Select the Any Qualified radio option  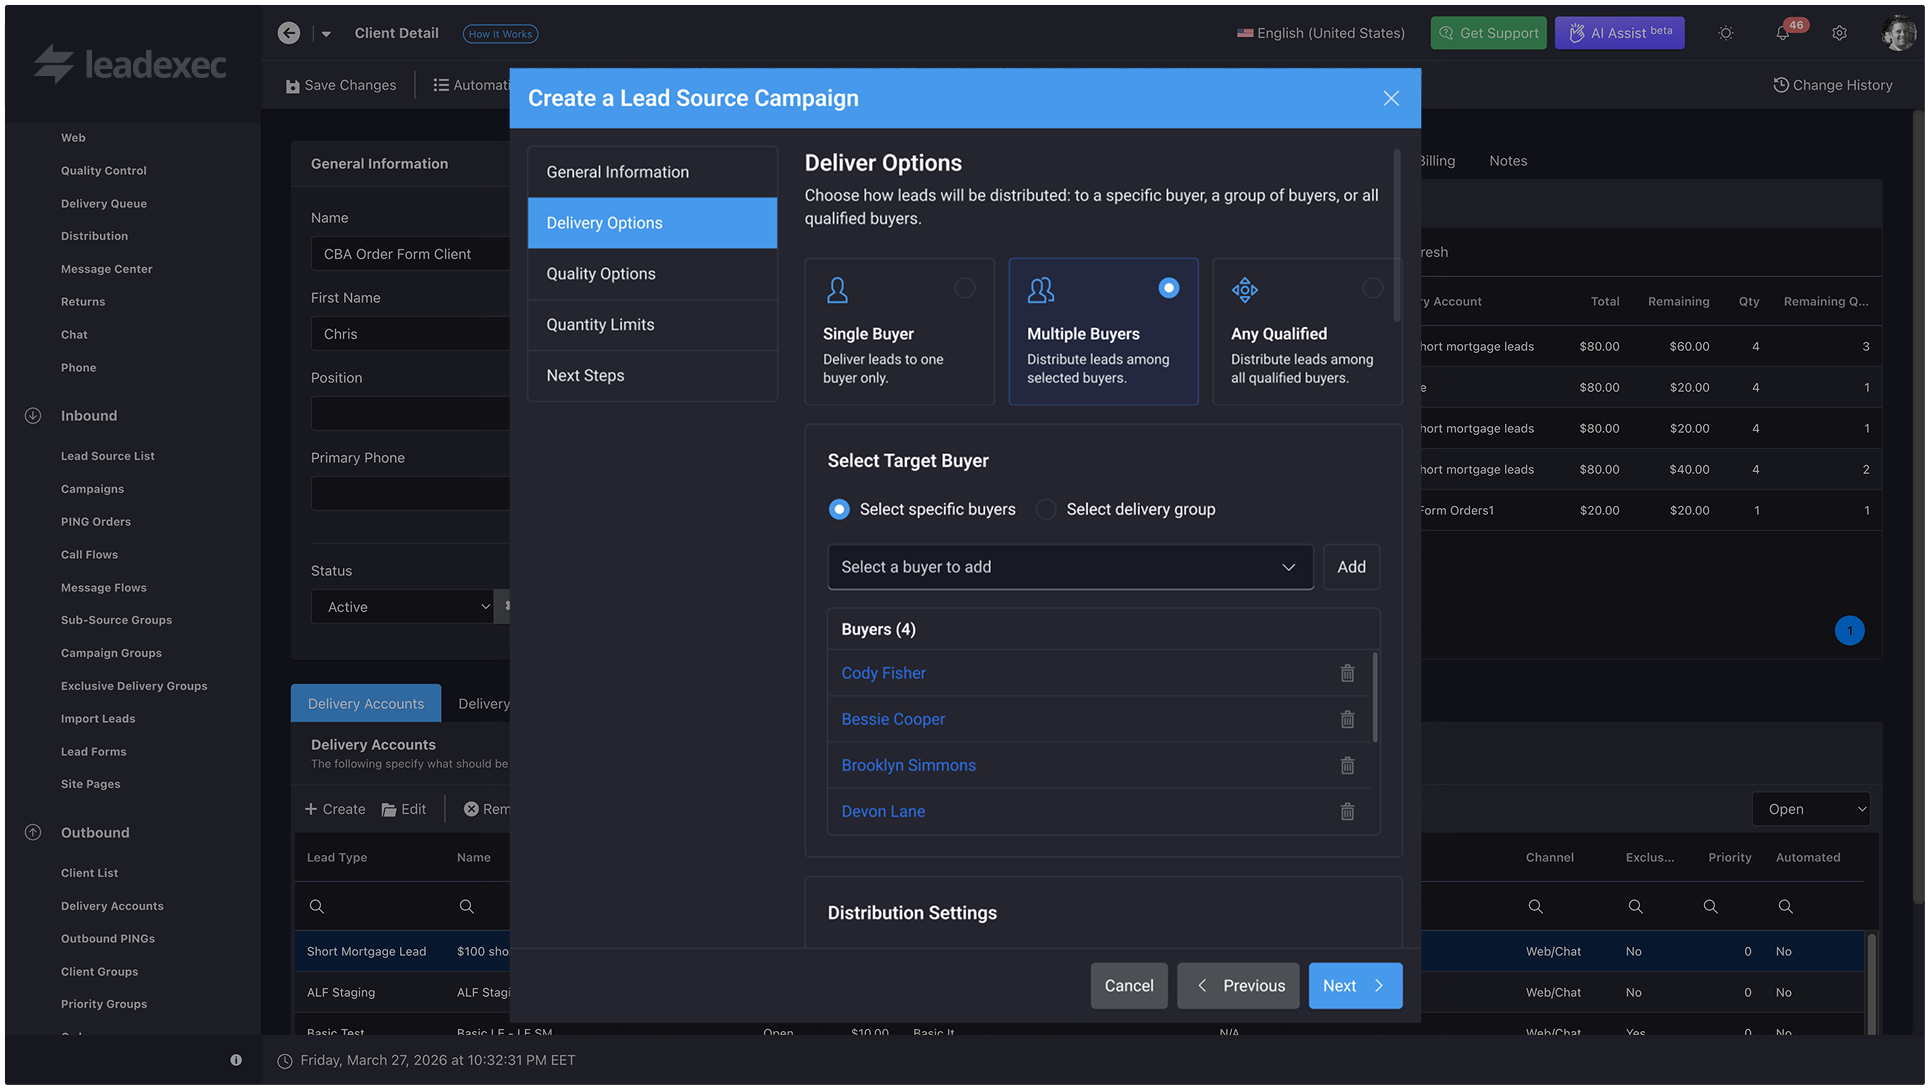click(x=1372, y=288)
